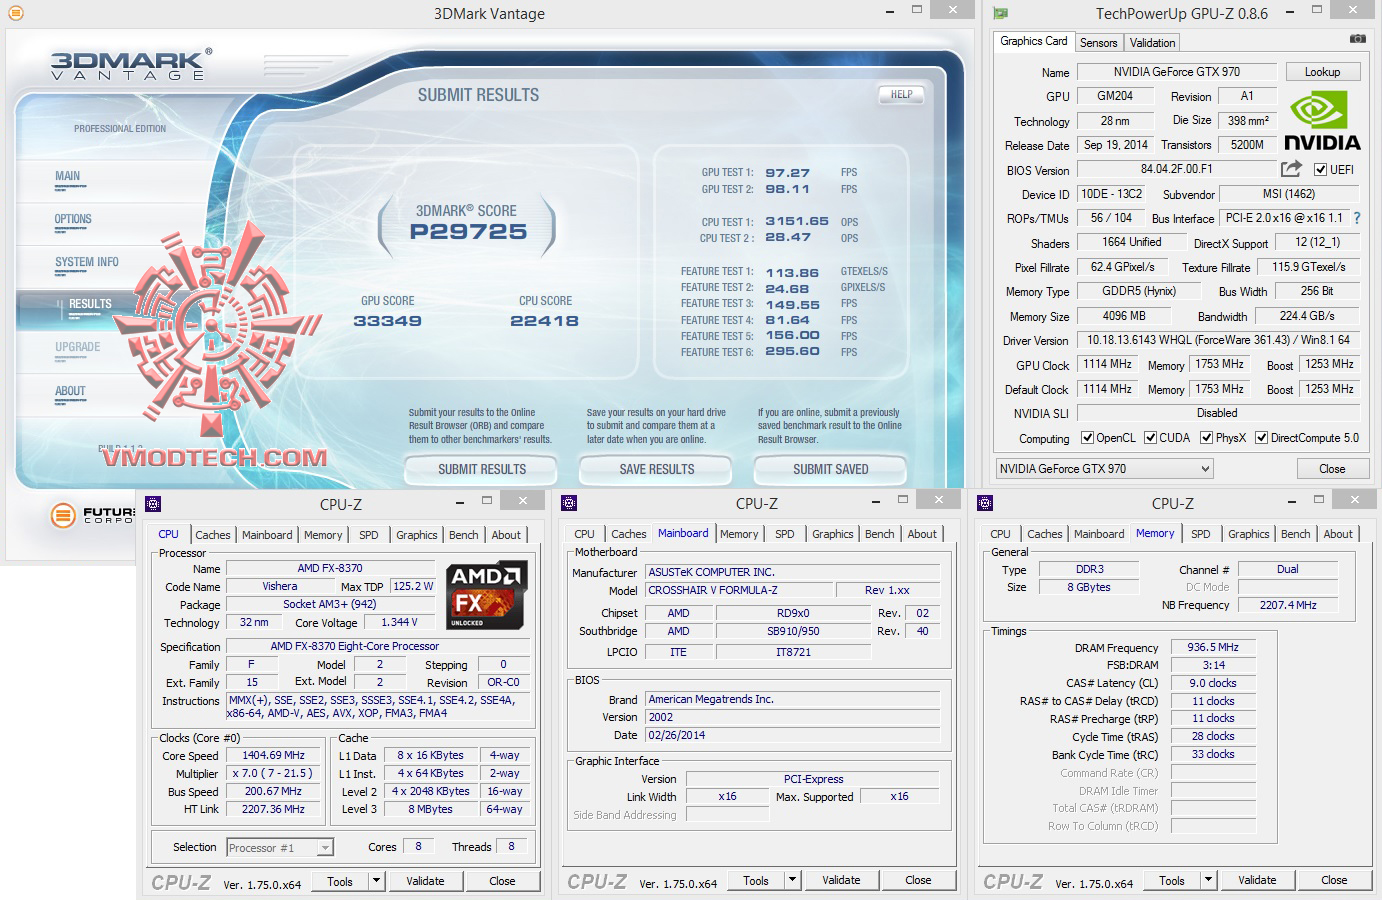
Task: Click the Close button in GPU-Z
Action: click(1332, 468)
